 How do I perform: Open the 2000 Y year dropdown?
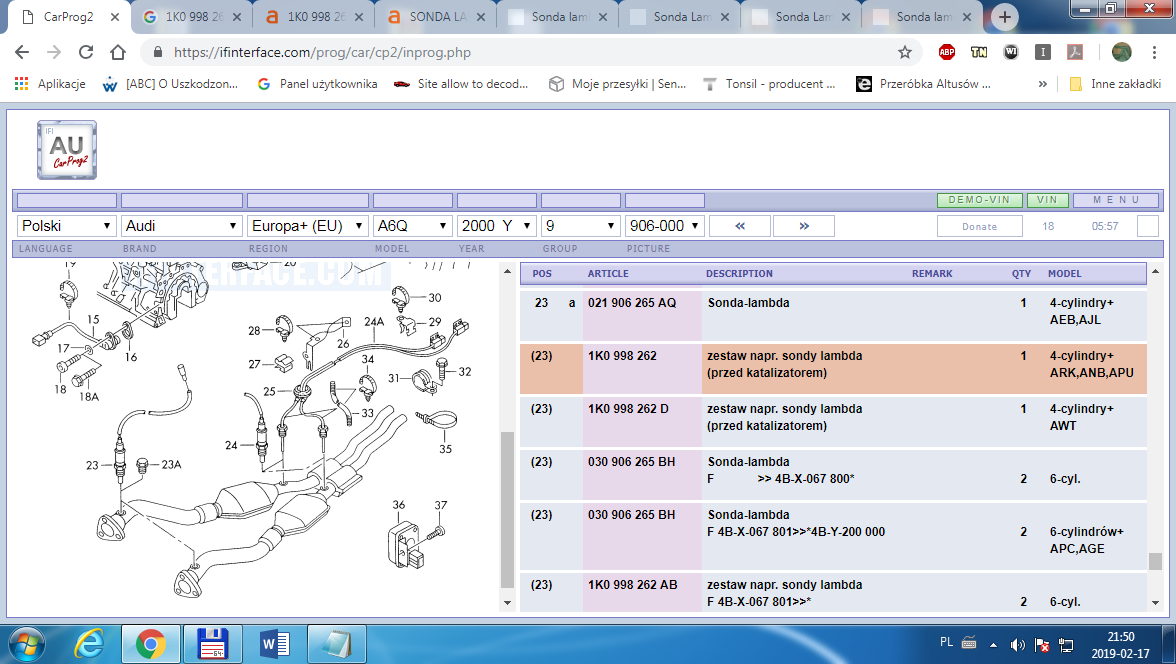click(x=496, y=226)
